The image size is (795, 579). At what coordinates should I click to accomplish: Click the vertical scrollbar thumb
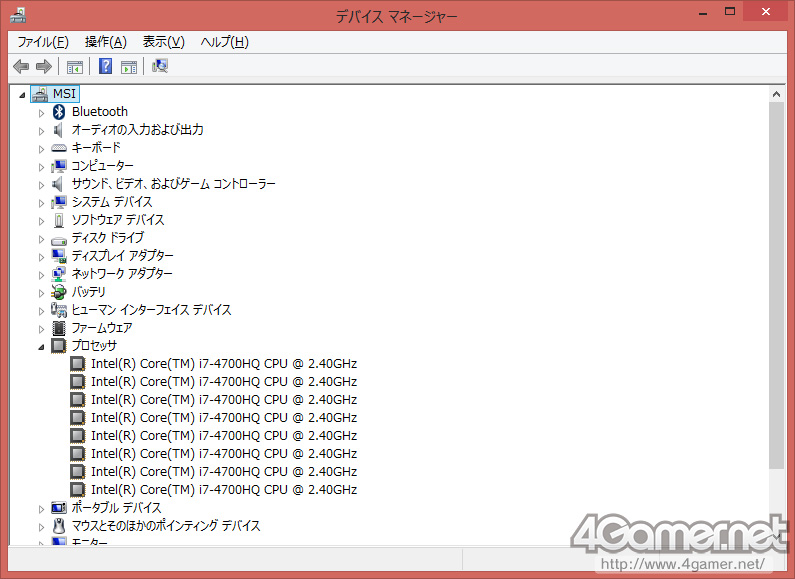776,285
